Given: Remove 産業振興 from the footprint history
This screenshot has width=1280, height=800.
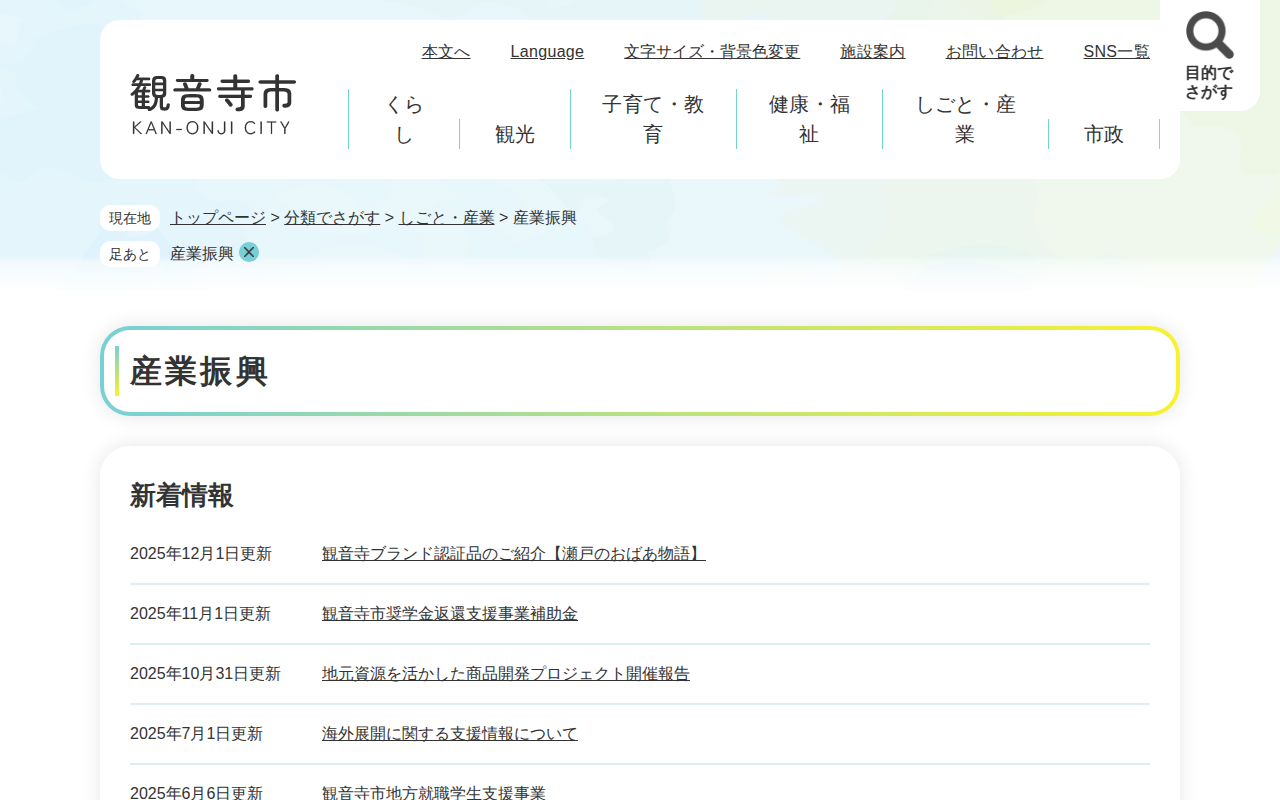Looking at the screenshot, I should tap(249, 252).
